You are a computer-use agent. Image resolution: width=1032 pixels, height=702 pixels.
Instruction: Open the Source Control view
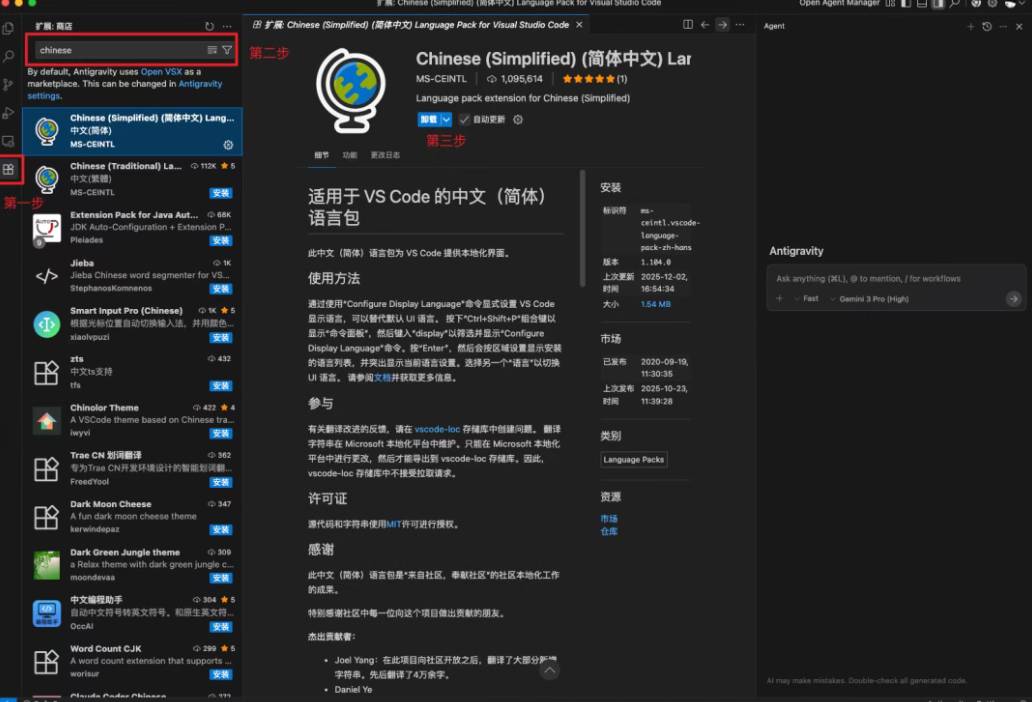[x=9, y=85]
